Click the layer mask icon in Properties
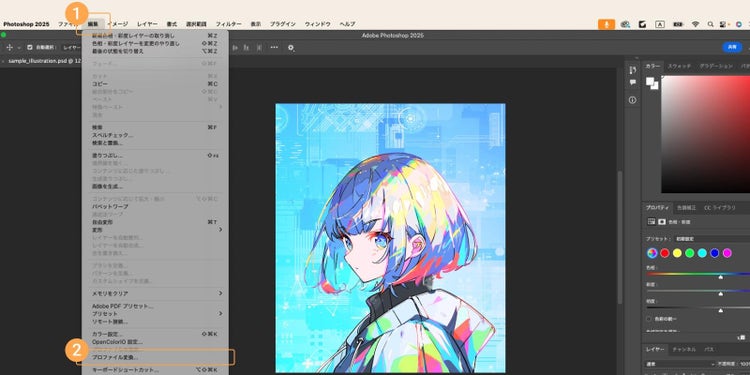The height and width of the screenshot is (375, 750). [x=662, y=222]
